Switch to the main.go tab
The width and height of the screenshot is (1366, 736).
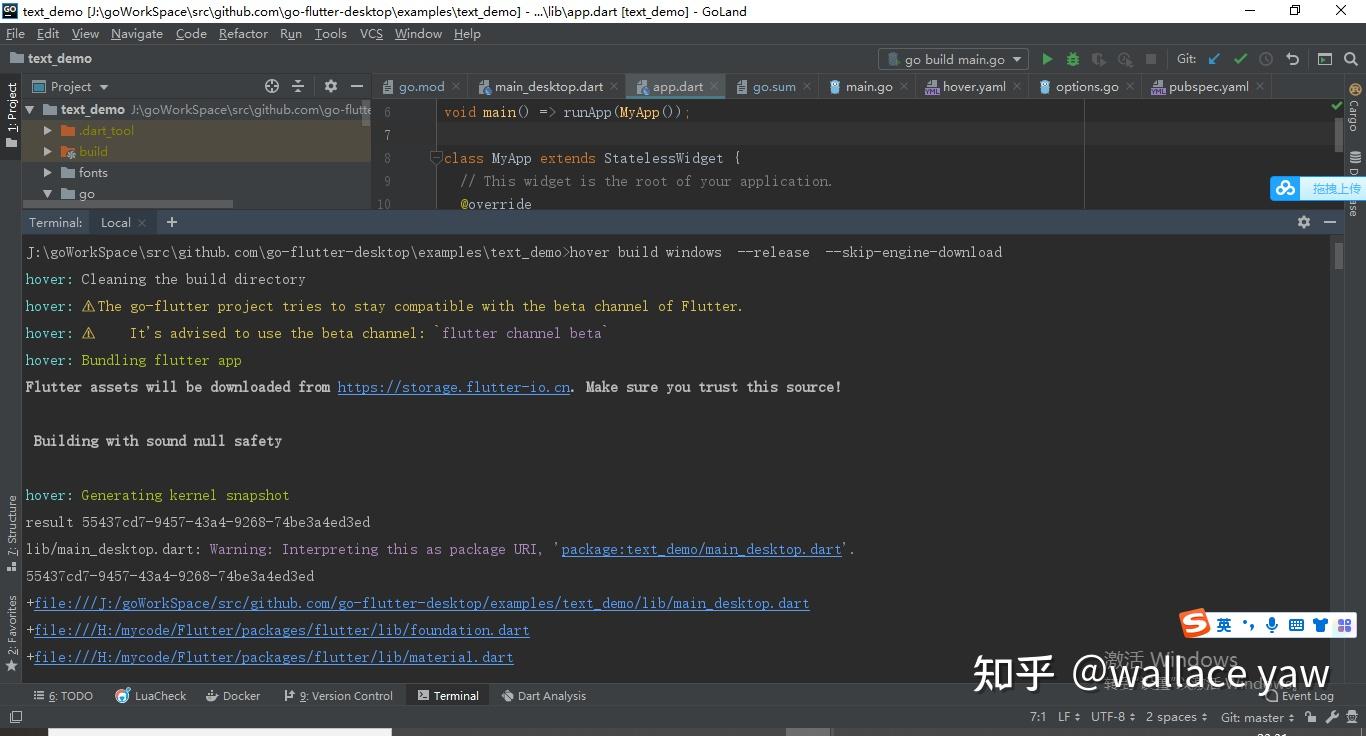tap(868, 86)
